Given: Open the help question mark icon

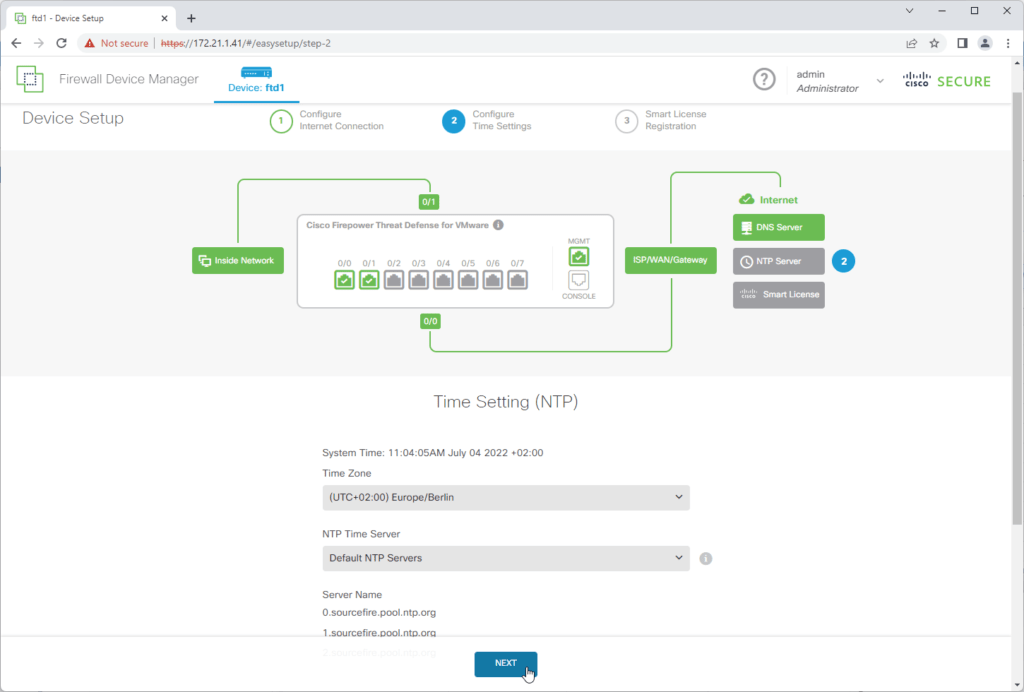Looking at the screenshot, I should point(764,79).
